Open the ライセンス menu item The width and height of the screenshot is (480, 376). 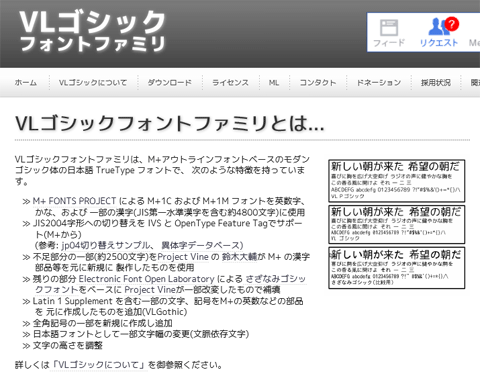[231, 82]
